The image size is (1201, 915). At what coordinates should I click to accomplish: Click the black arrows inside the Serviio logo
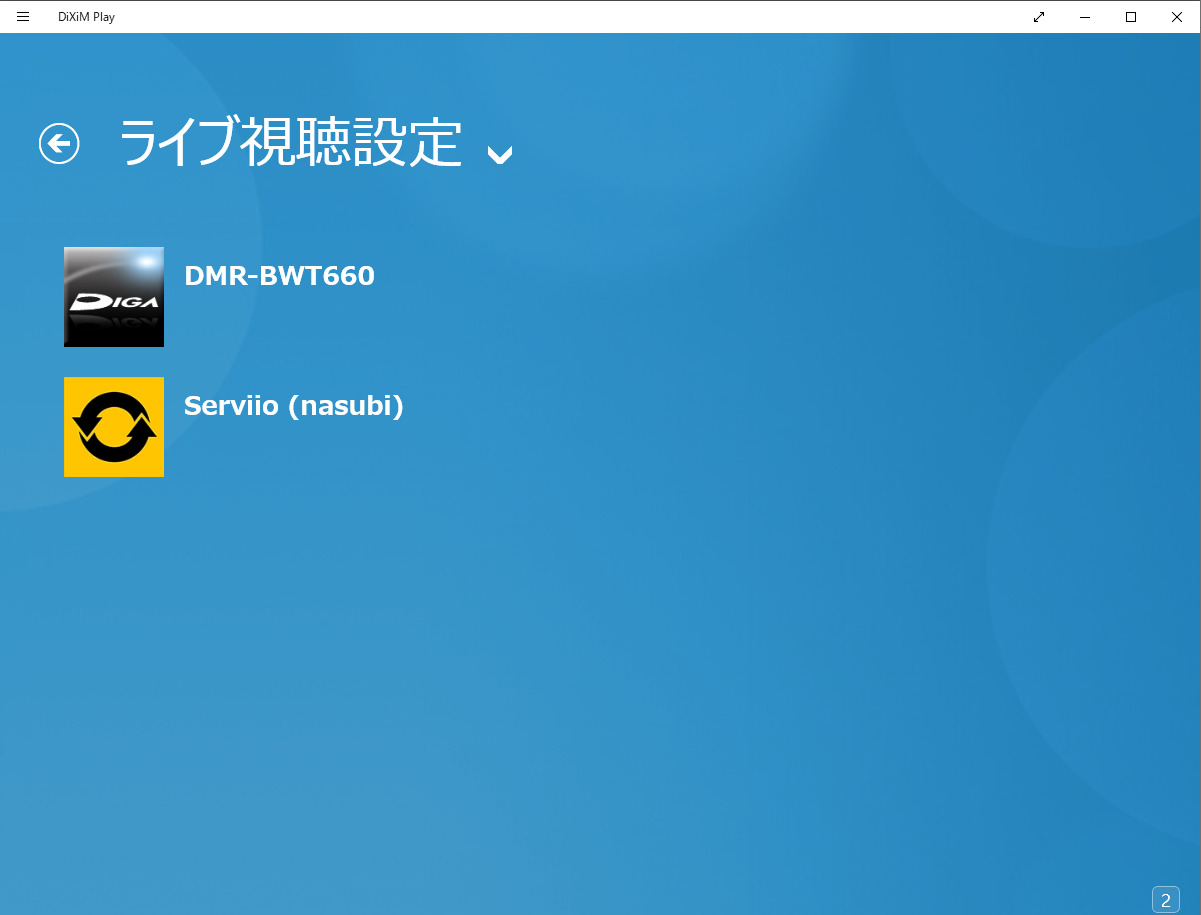(x=114, y=427)
